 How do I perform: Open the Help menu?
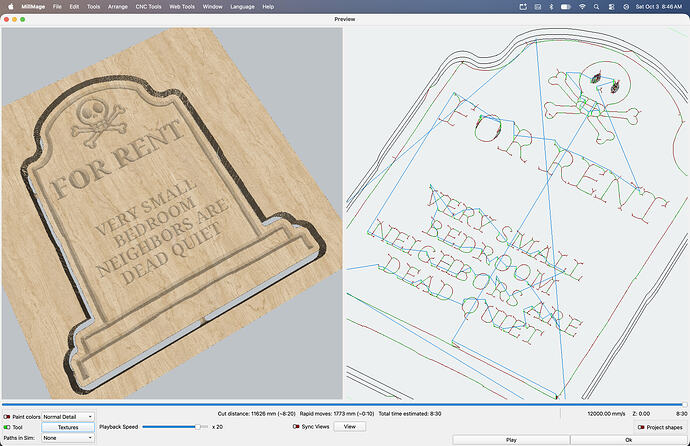coord(268,7)
